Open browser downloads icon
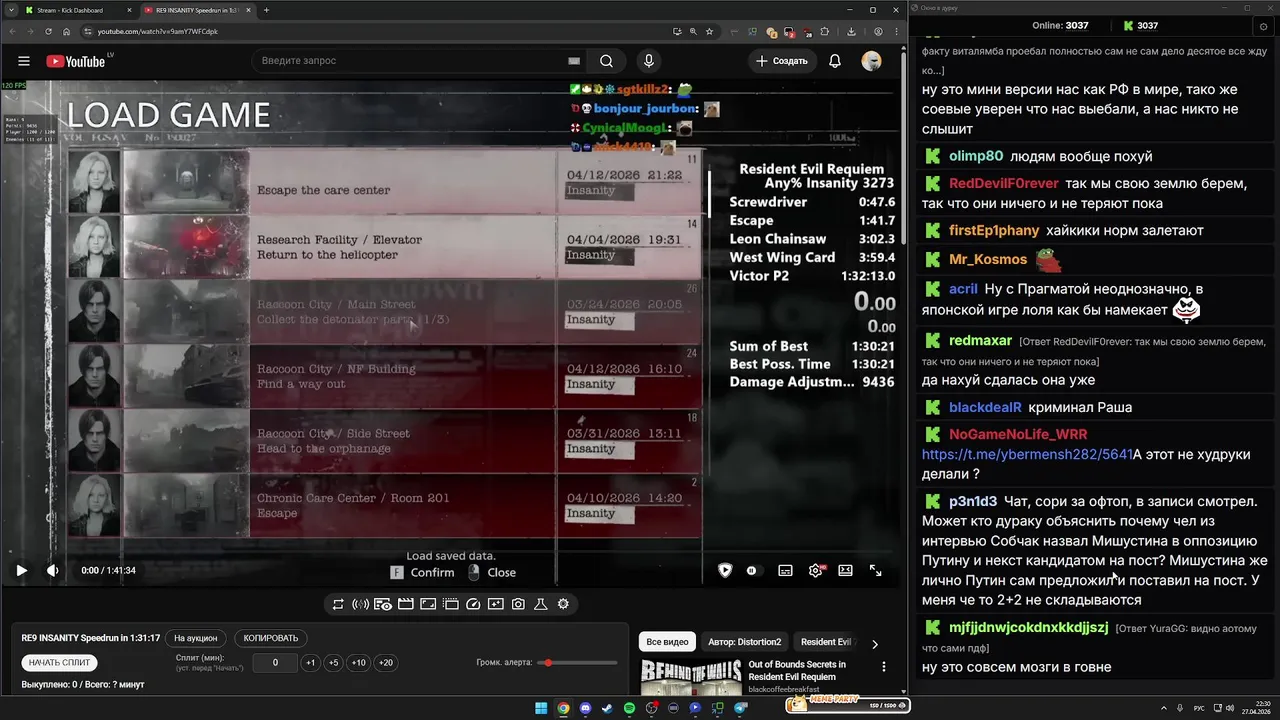This screenshot has width=1280, height=720. tap(851, 31)
